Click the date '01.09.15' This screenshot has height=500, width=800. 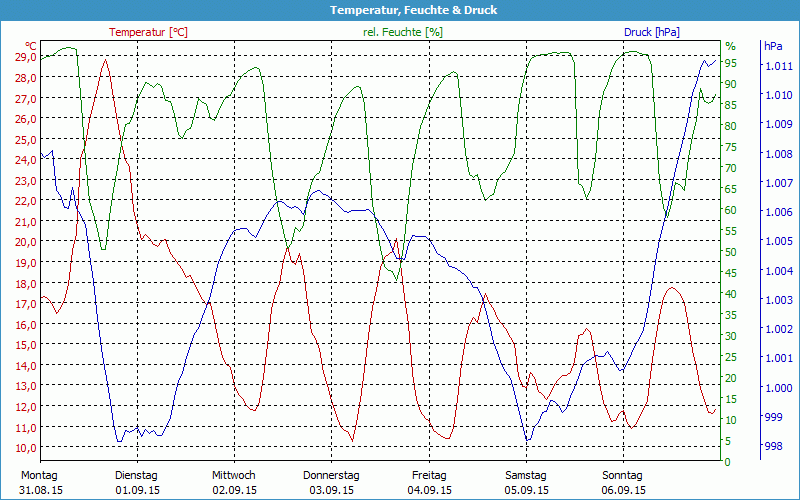click(x=138, y=490)
